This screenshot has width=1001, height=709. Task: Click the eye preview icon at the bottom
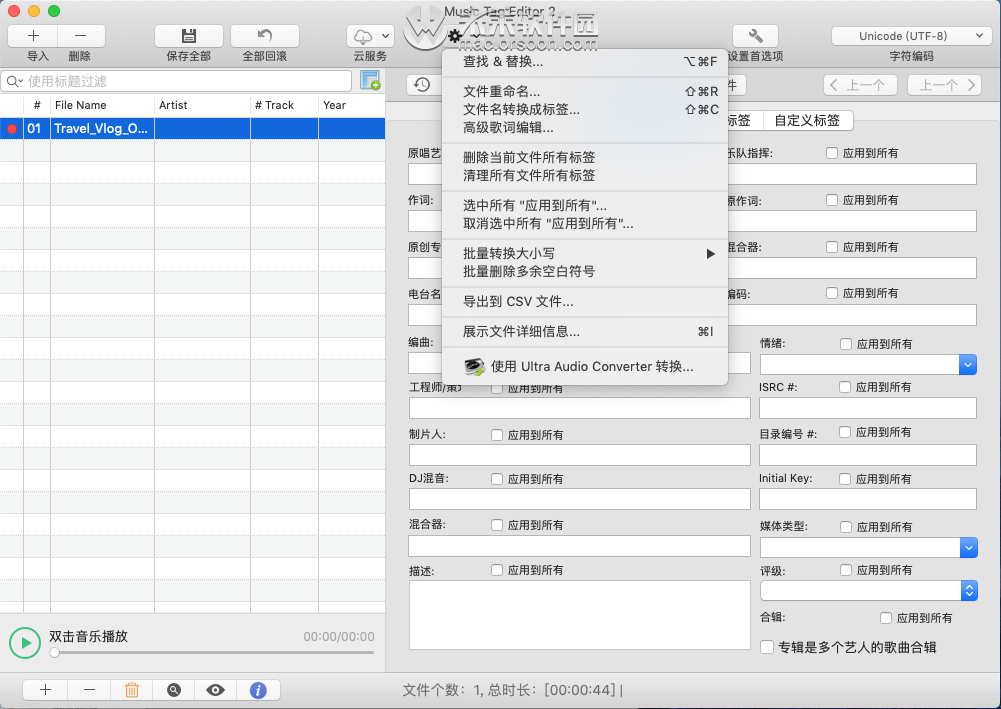point(215,690)
